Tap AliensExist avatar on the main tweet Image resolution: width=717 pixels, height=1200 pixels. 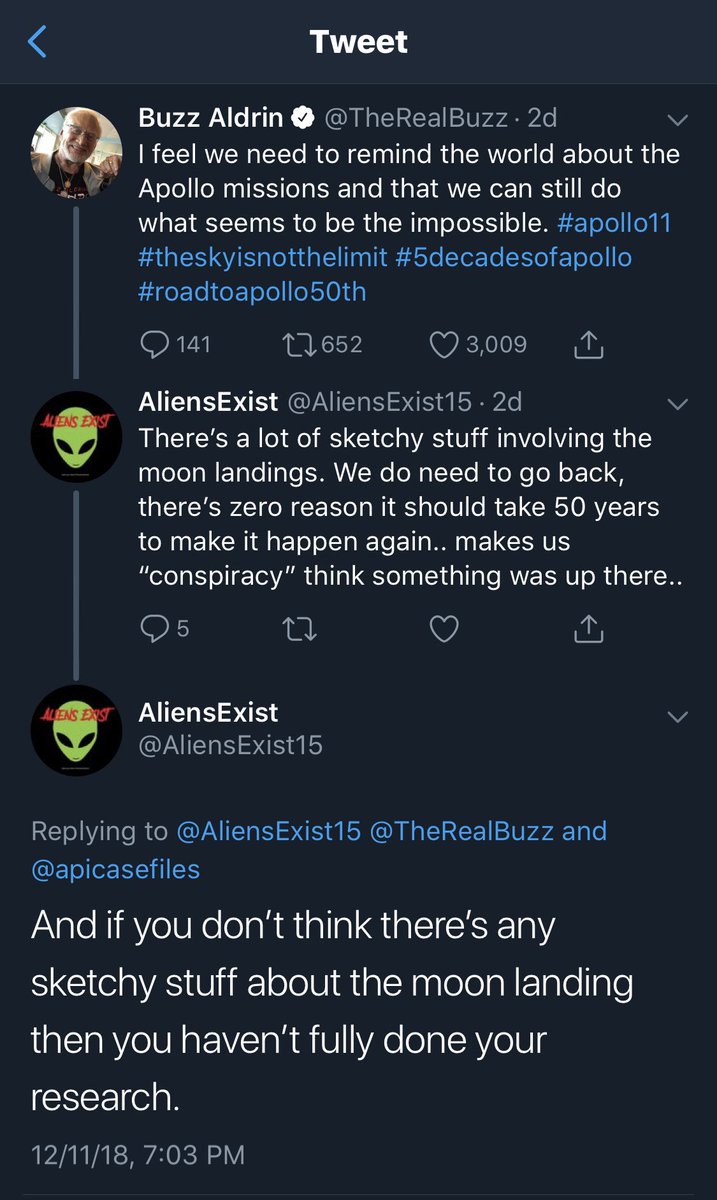77,730
